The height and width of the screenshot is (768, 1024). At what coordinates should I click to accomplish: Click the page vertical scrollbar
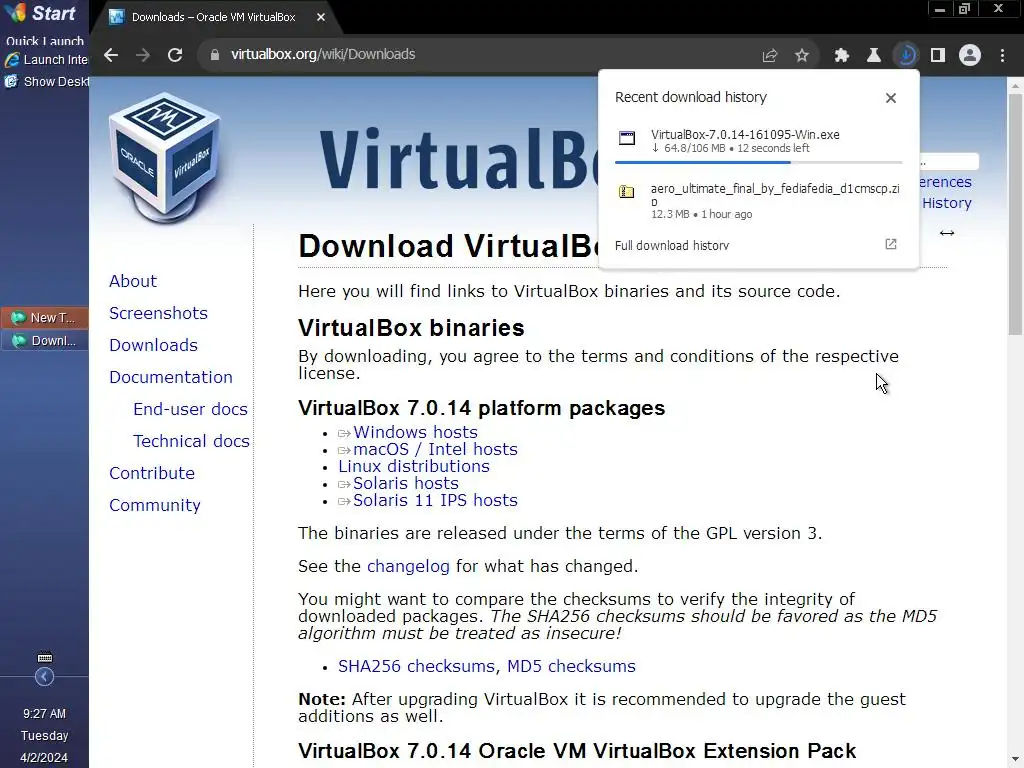pyautogui.click(x=1016, y=216)
